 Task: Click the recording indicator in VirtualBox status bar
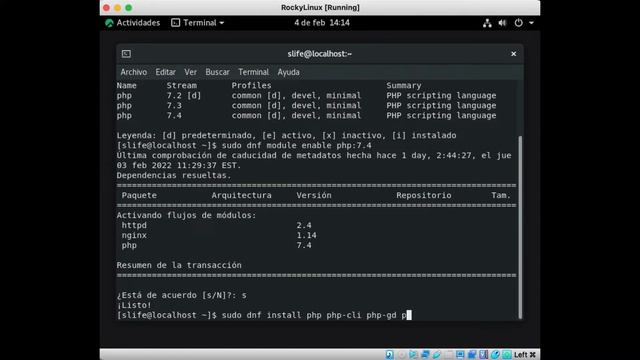tap(472, 355)
